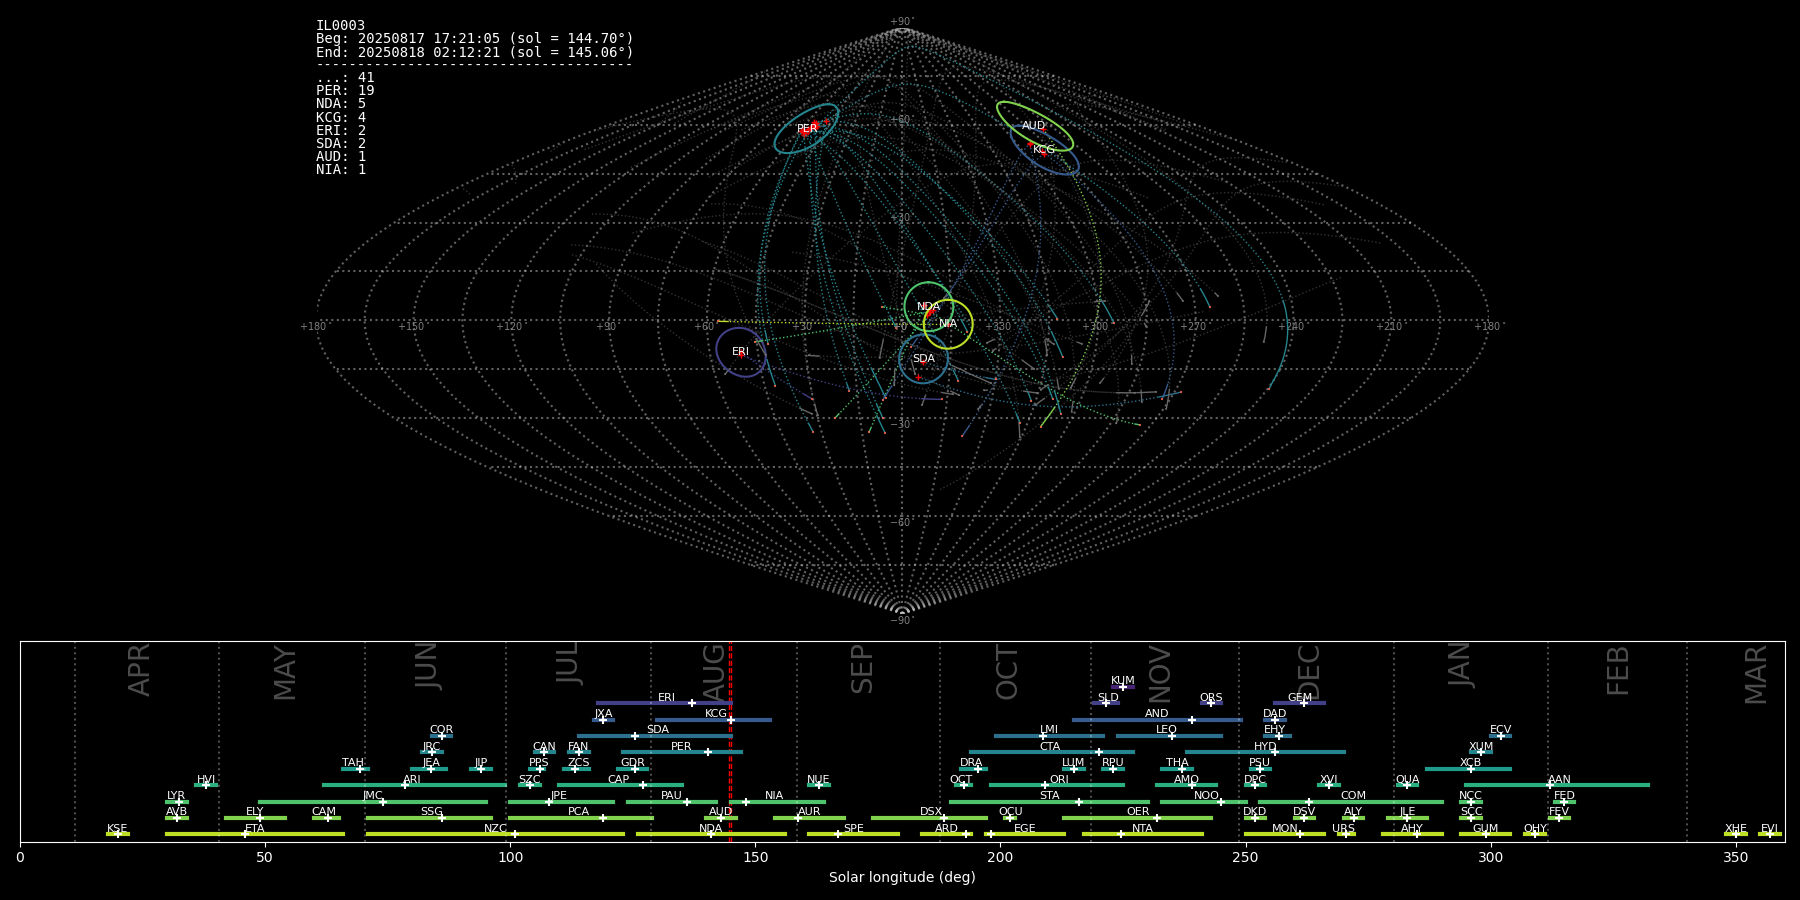Click the OCT shower label in the timeline
1800x900 pixels.
[961, 780]
